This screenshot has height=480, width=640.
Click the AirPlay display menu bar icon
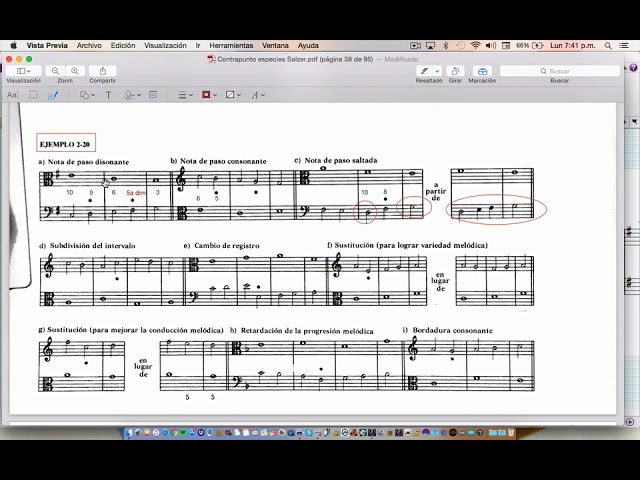[430, 46]
